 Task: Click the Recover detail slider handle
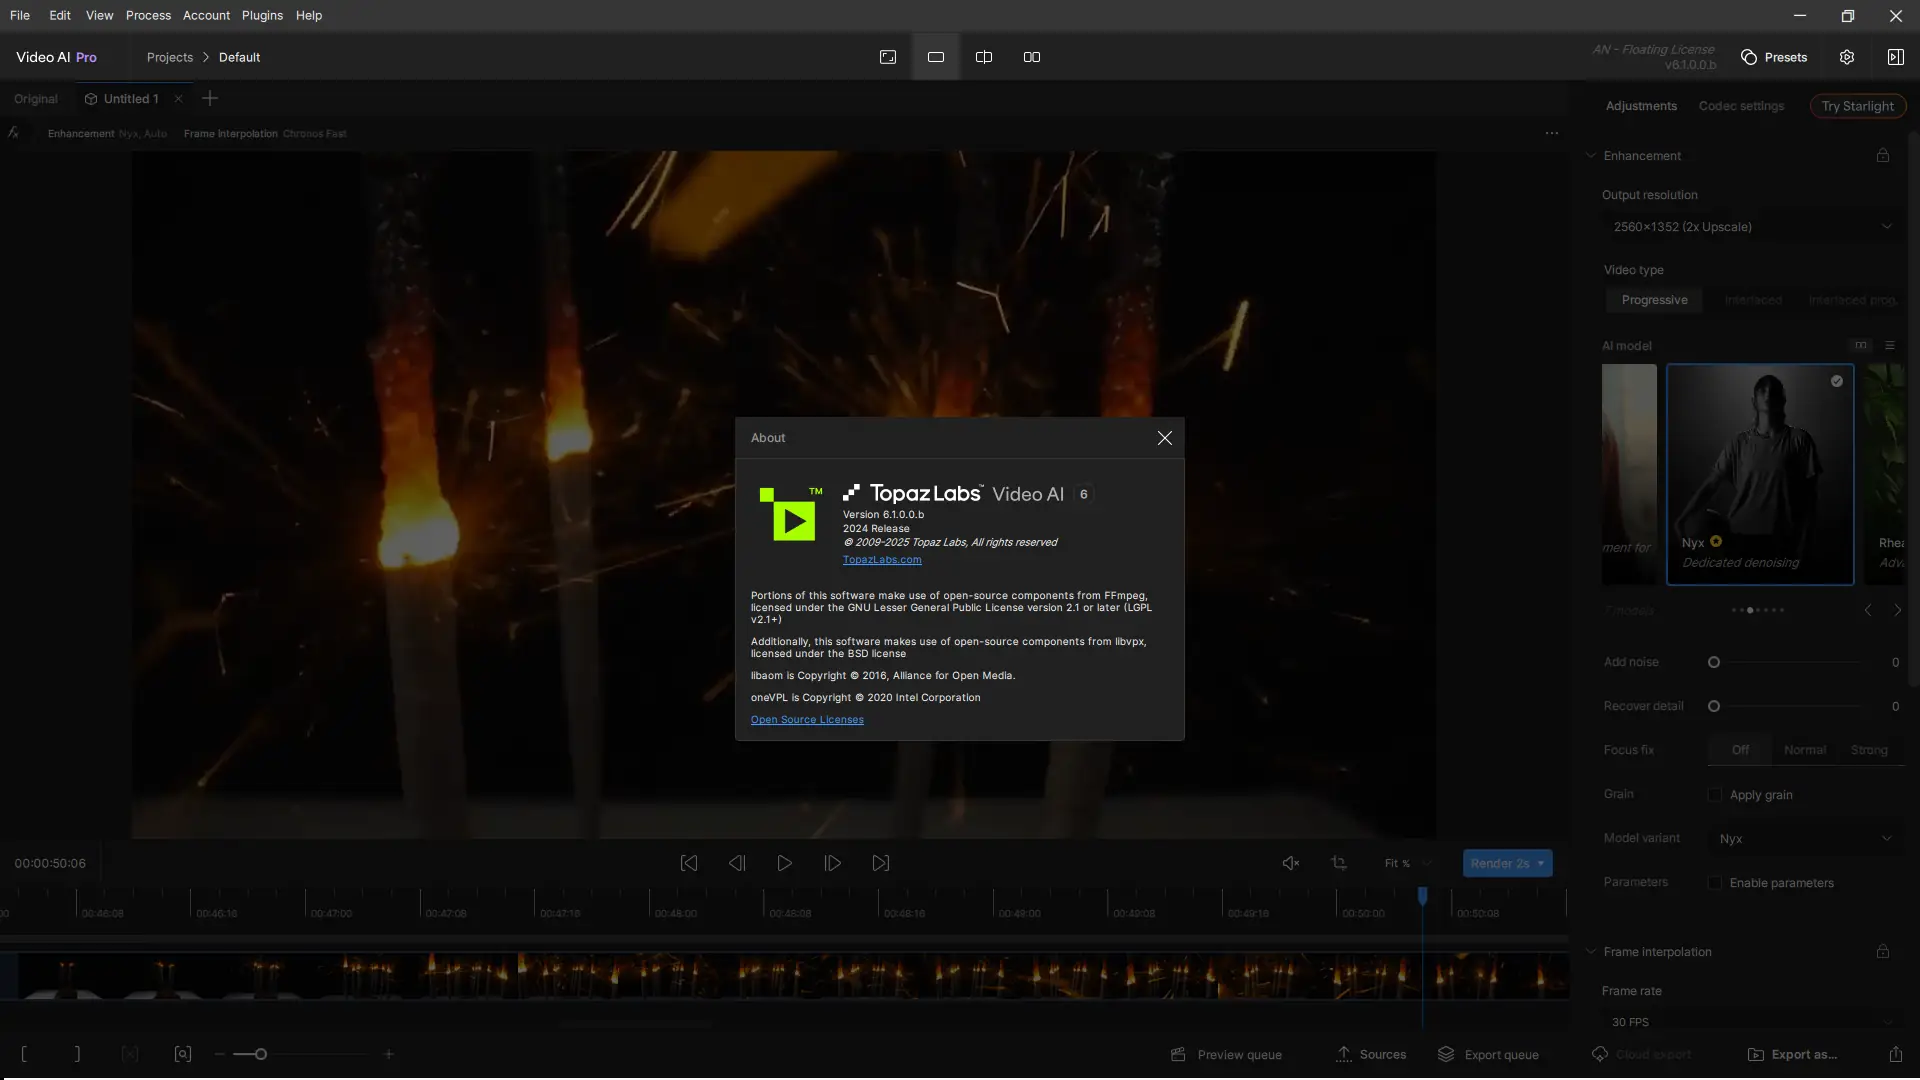(1713, 706)
